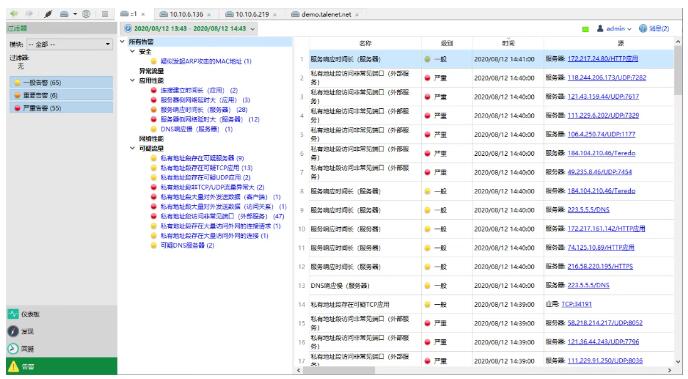688x379 pixels.
Task: Collapse the 可疑流量 tree group
Action: tap(133, 148)
